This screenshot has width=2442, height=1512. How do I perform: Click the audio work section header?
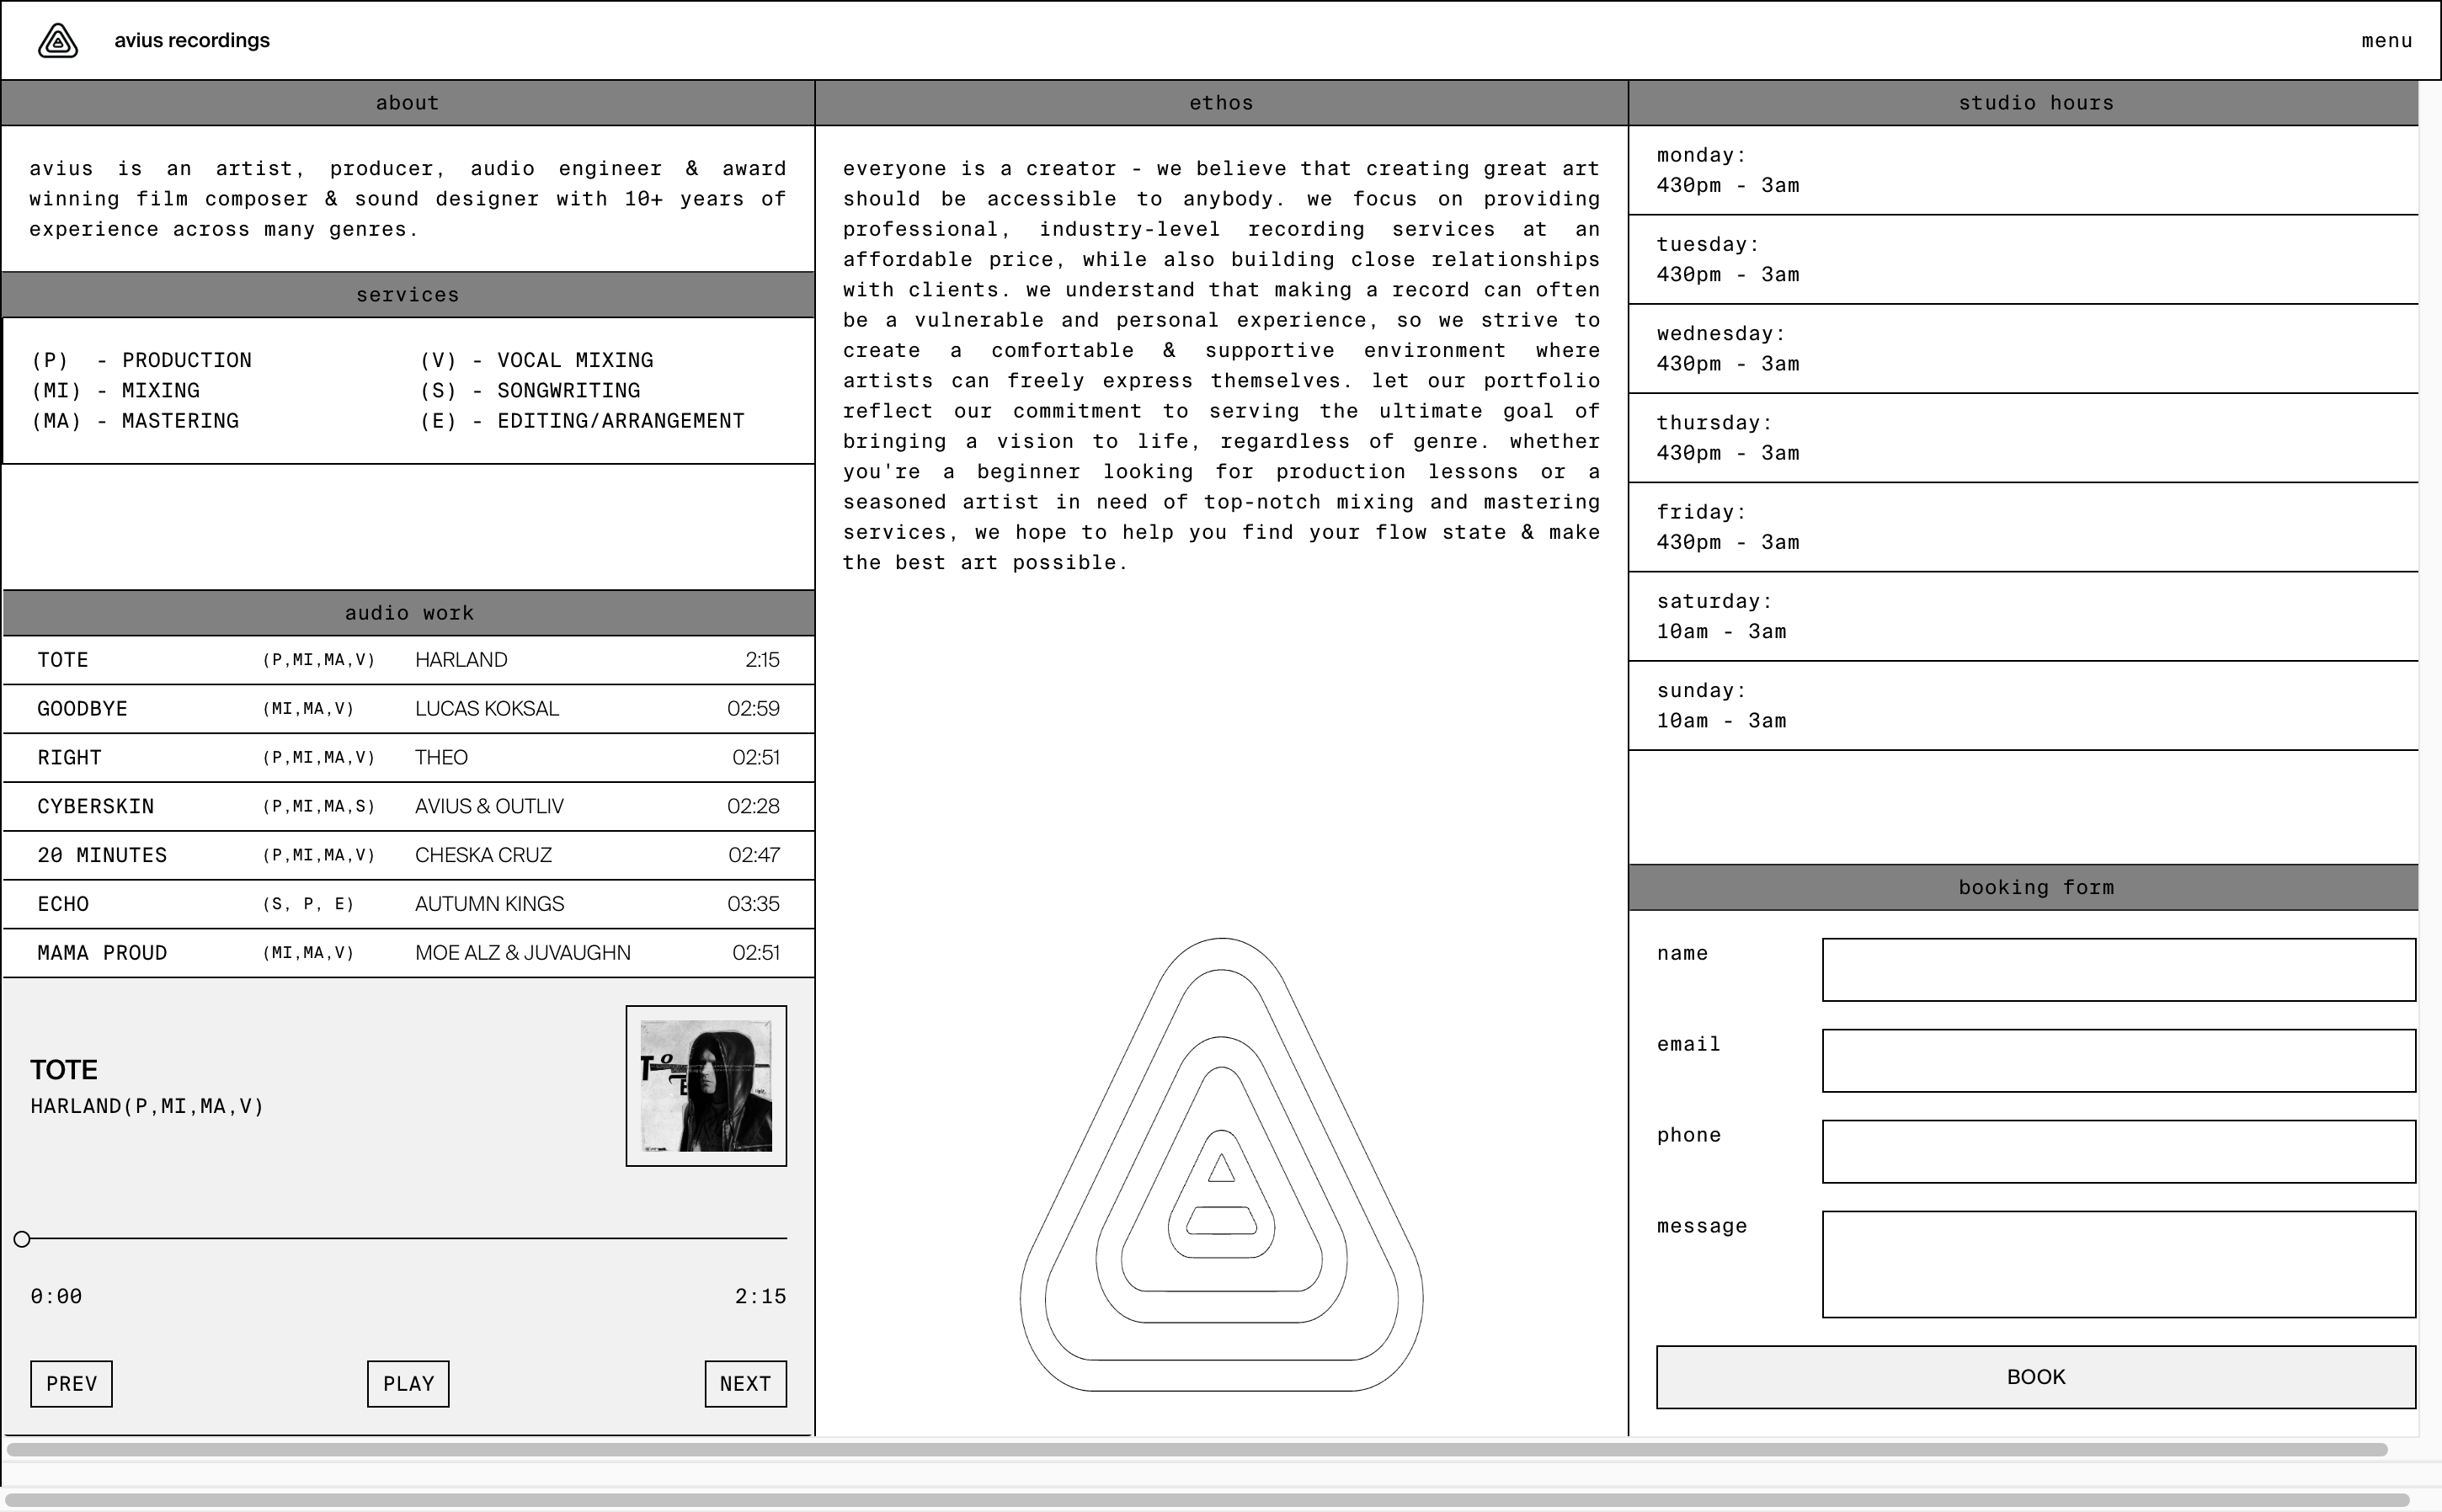[409, 613]
